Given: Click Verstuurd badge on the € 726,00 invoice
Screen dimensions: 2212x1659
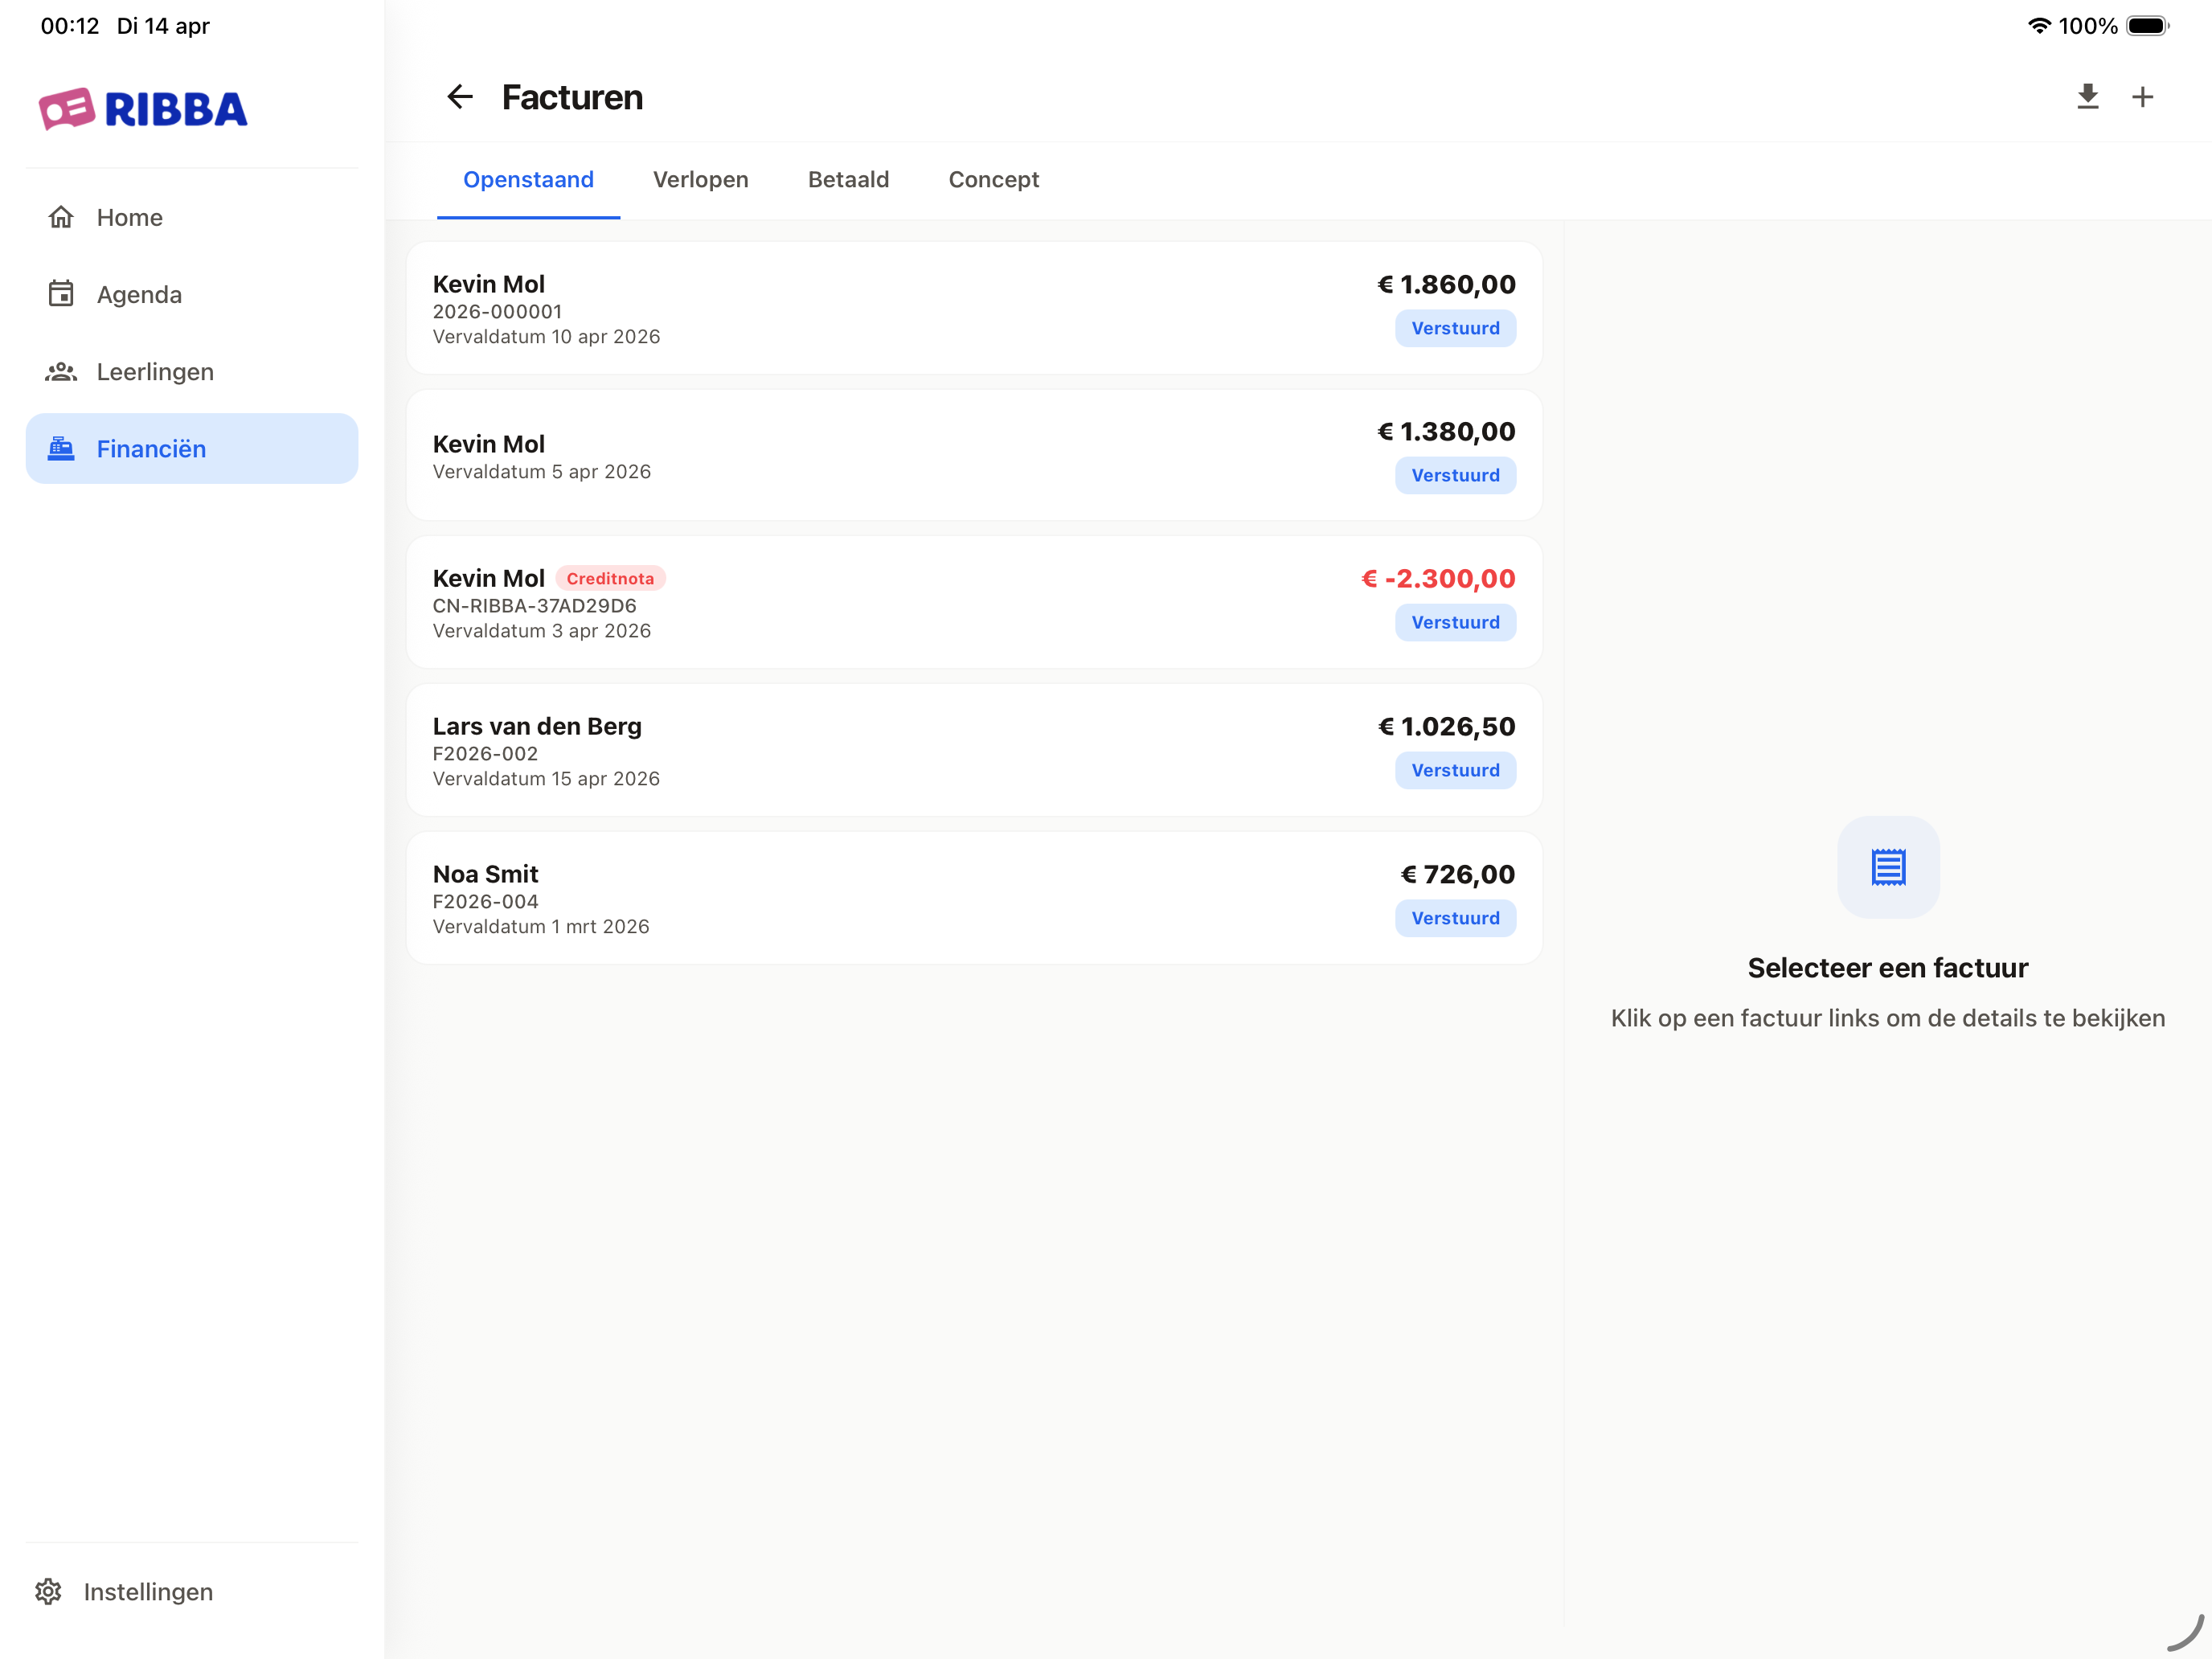Looking at the screenshot, I should tap(1455, 918).
